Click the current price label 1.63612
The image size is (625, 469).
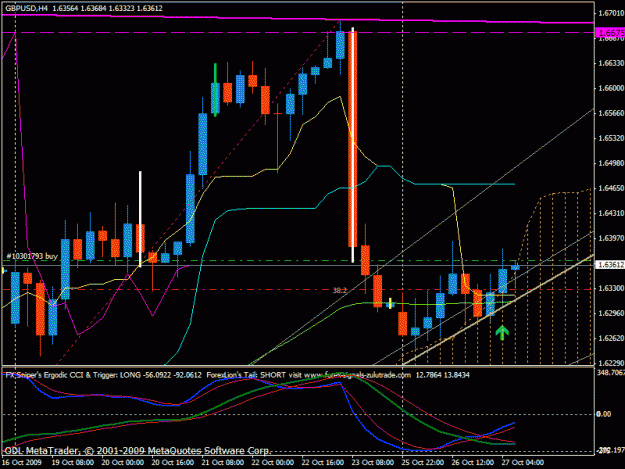click(610, 265)
